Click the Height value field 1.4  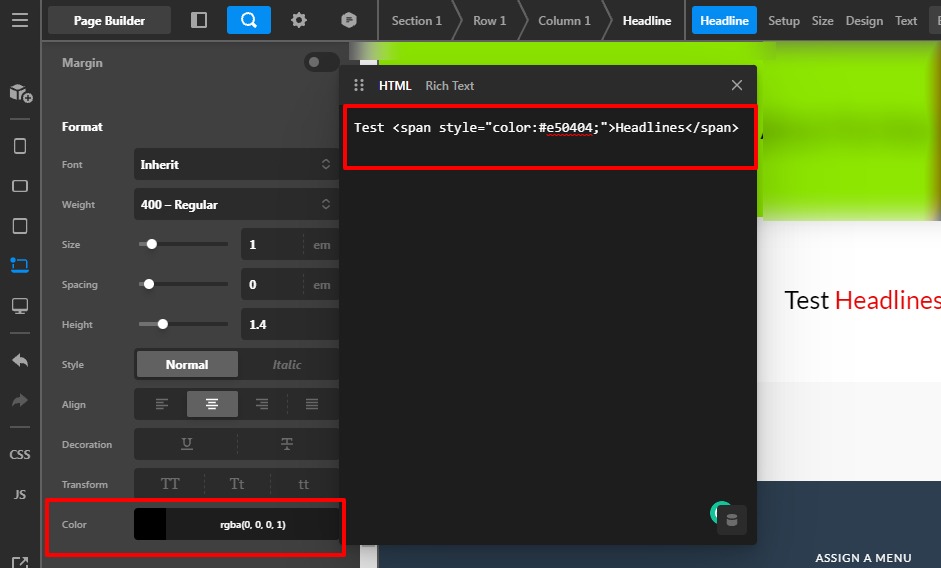(290, 324)
